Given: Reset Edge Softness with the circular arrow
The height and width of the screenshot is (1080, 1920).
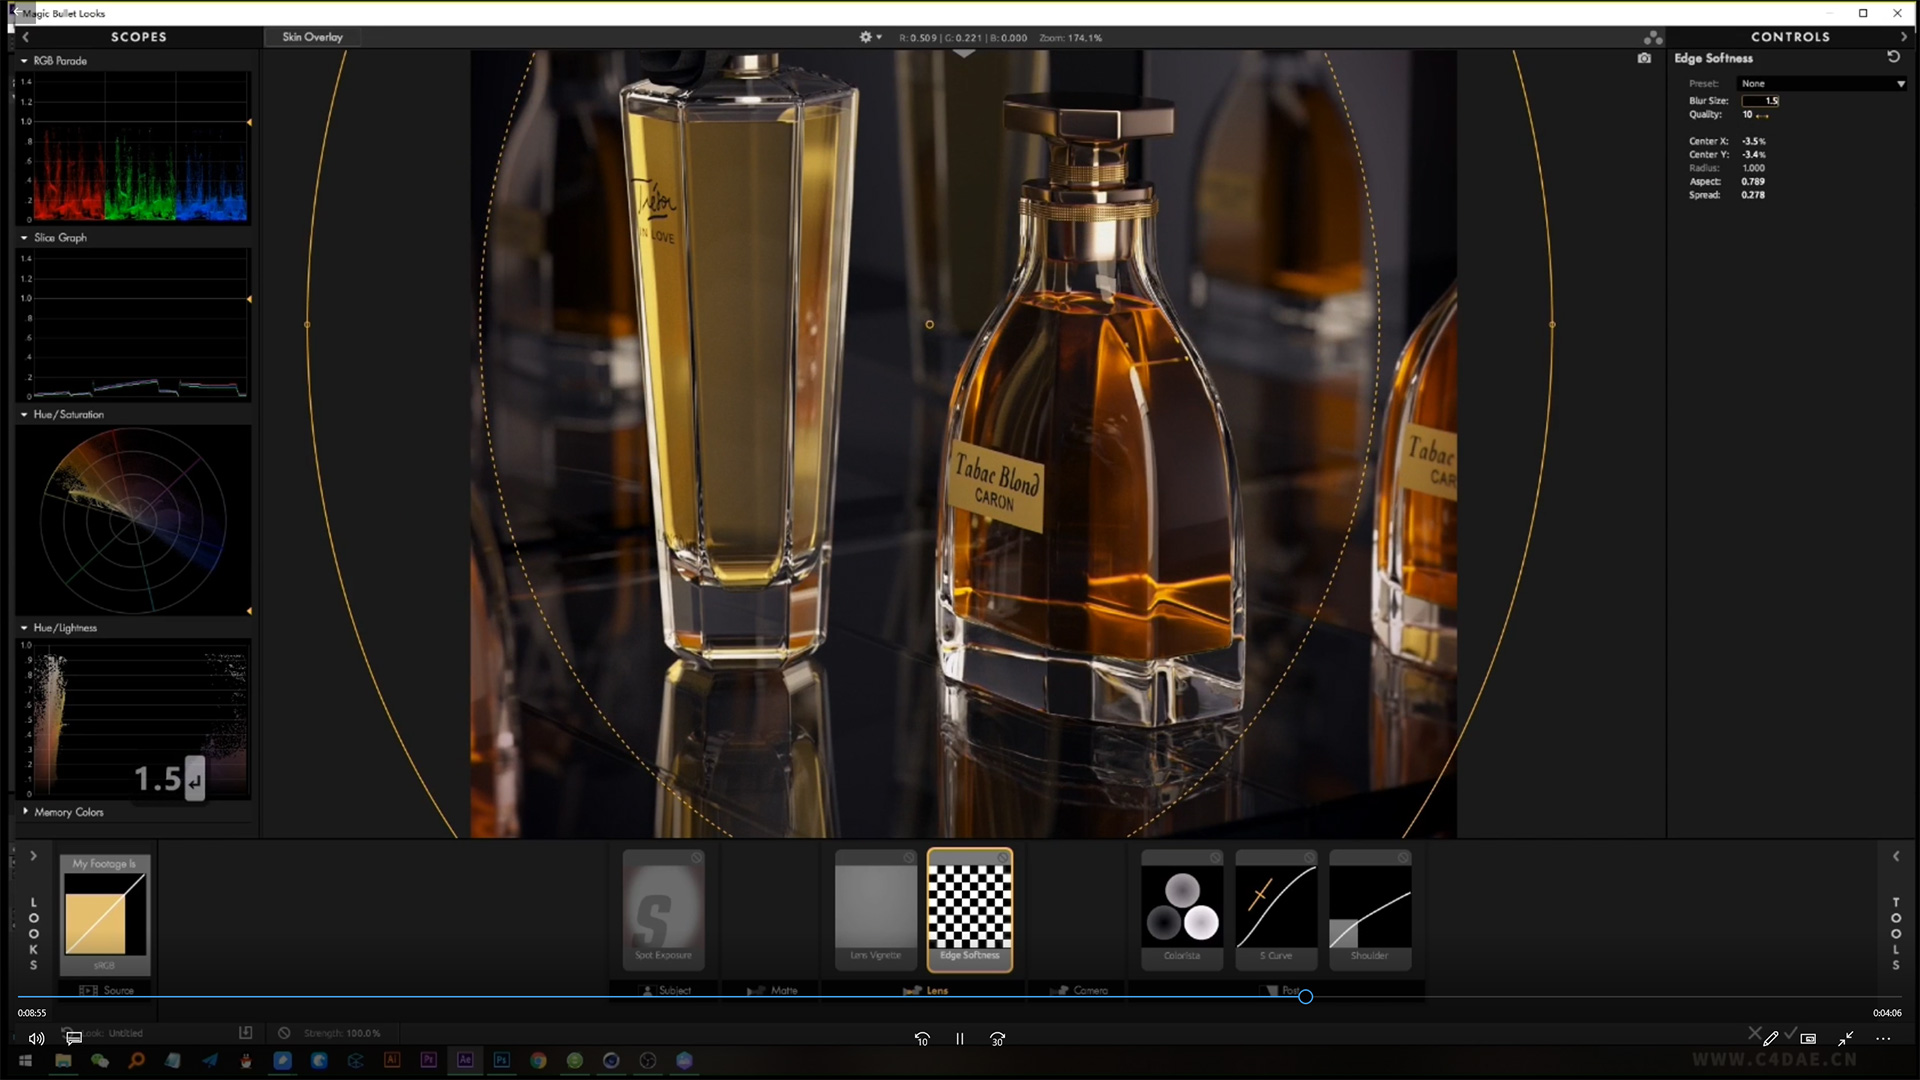Looking at the screenshot, I should (x=1893, y=57).
